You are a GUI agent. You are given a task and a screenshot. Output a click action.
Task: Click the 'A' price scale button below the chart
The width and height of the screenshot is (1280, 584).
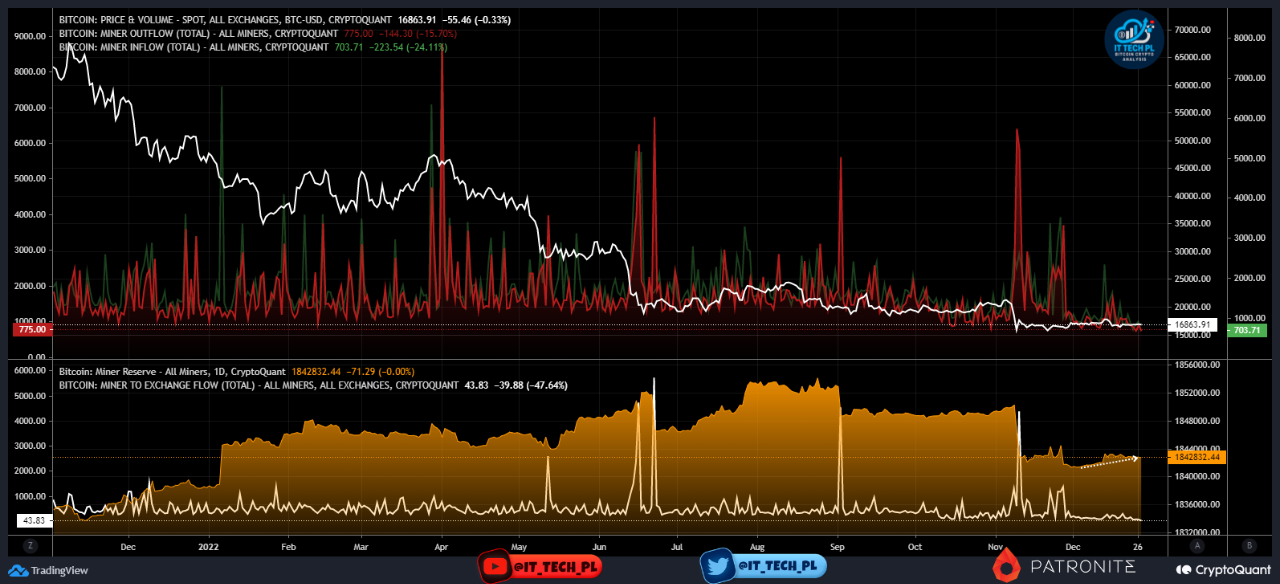(x=1198, y=547)
